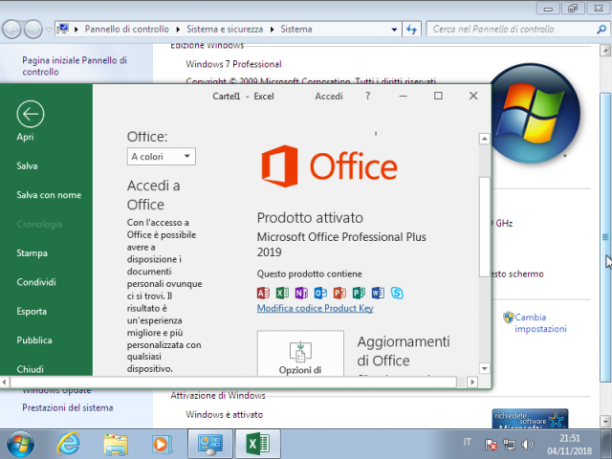
Task: Open Prestazioni del sistema link
Action: [68, 407]
